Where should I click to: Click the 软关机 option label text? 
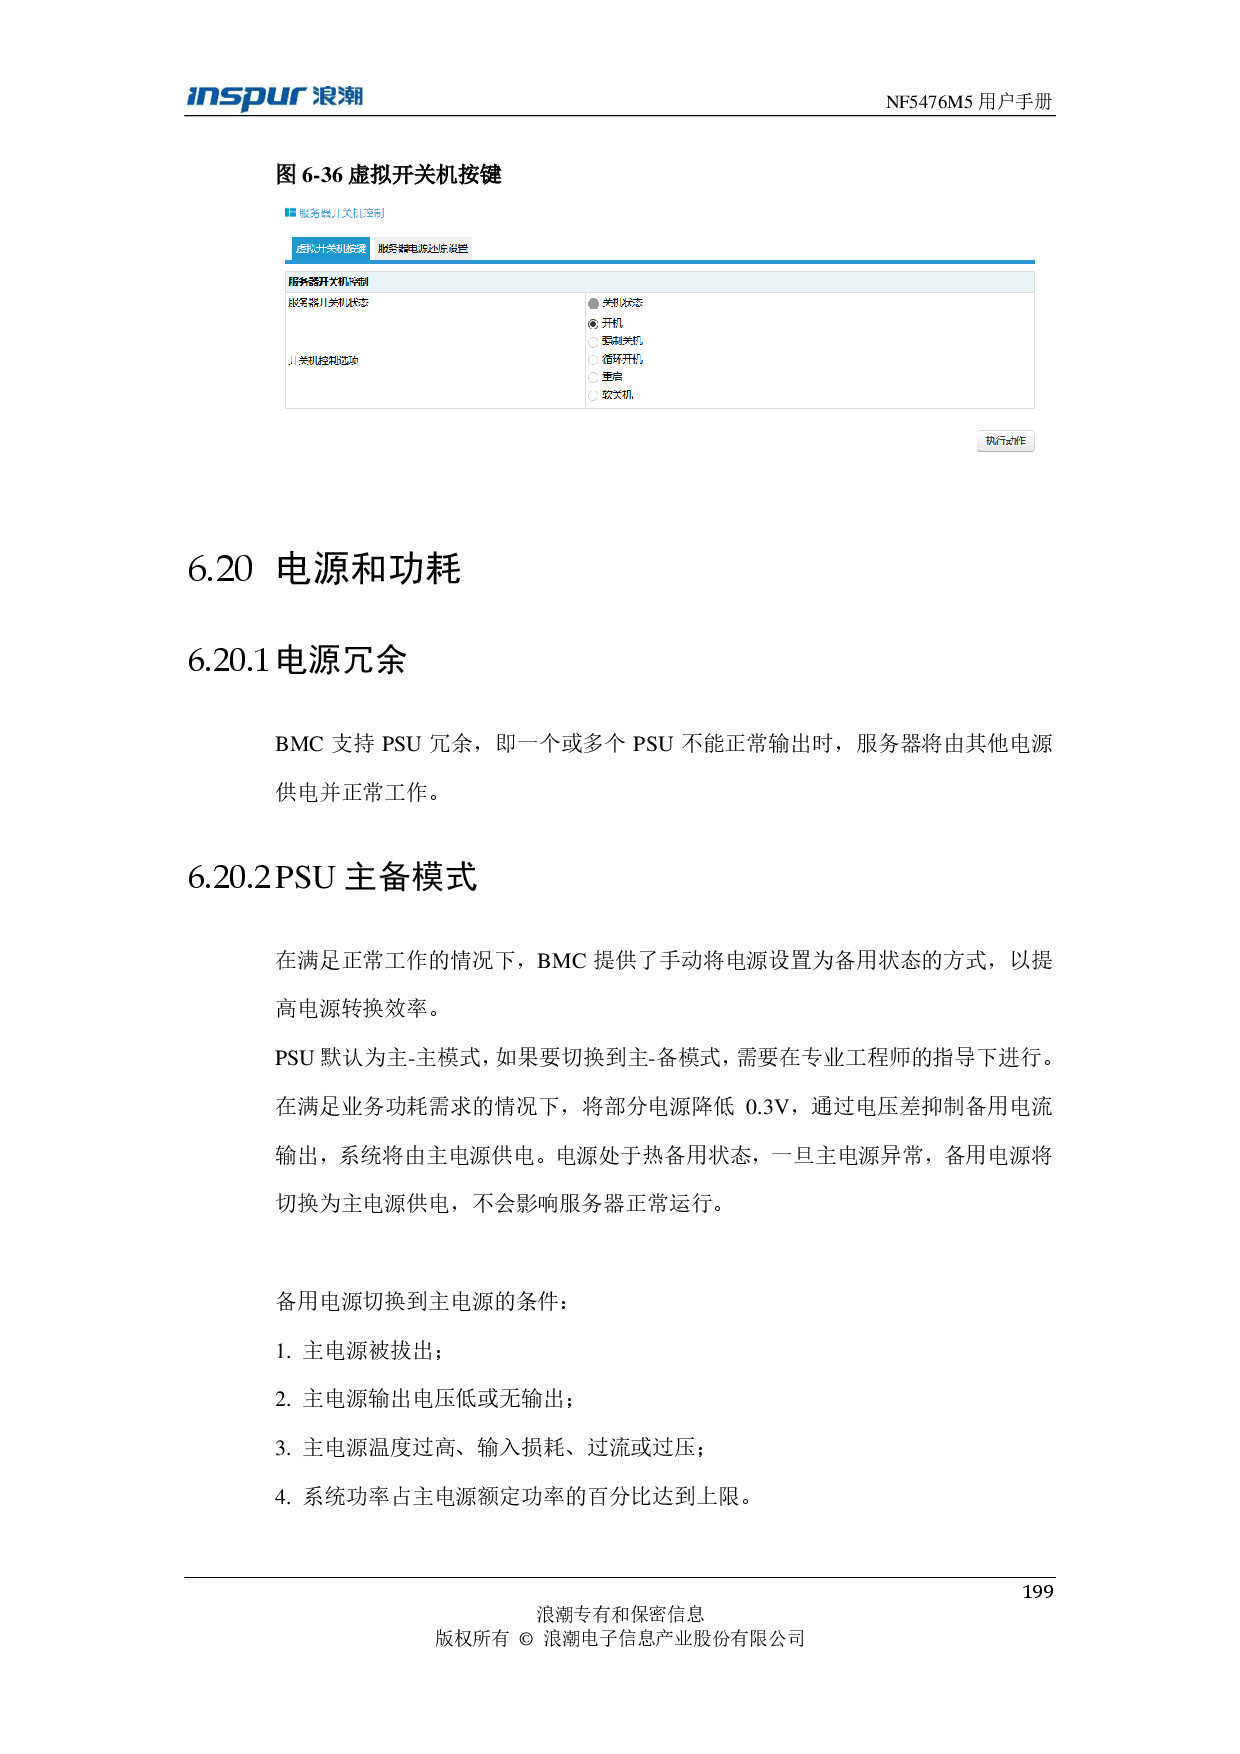[617, 395]
